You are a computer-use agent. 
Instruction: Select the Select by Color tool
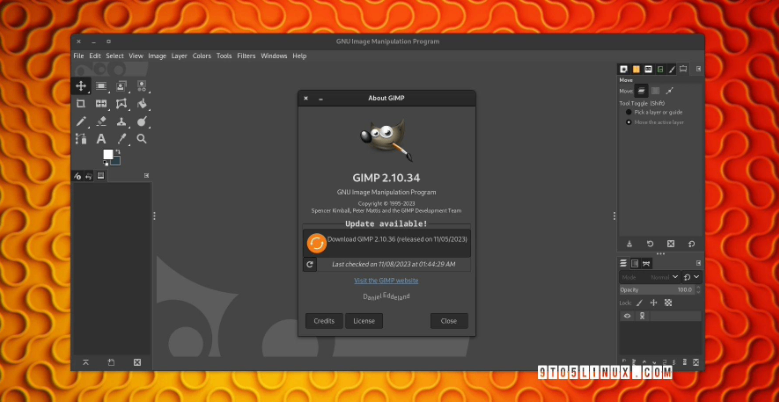(142, 86)
